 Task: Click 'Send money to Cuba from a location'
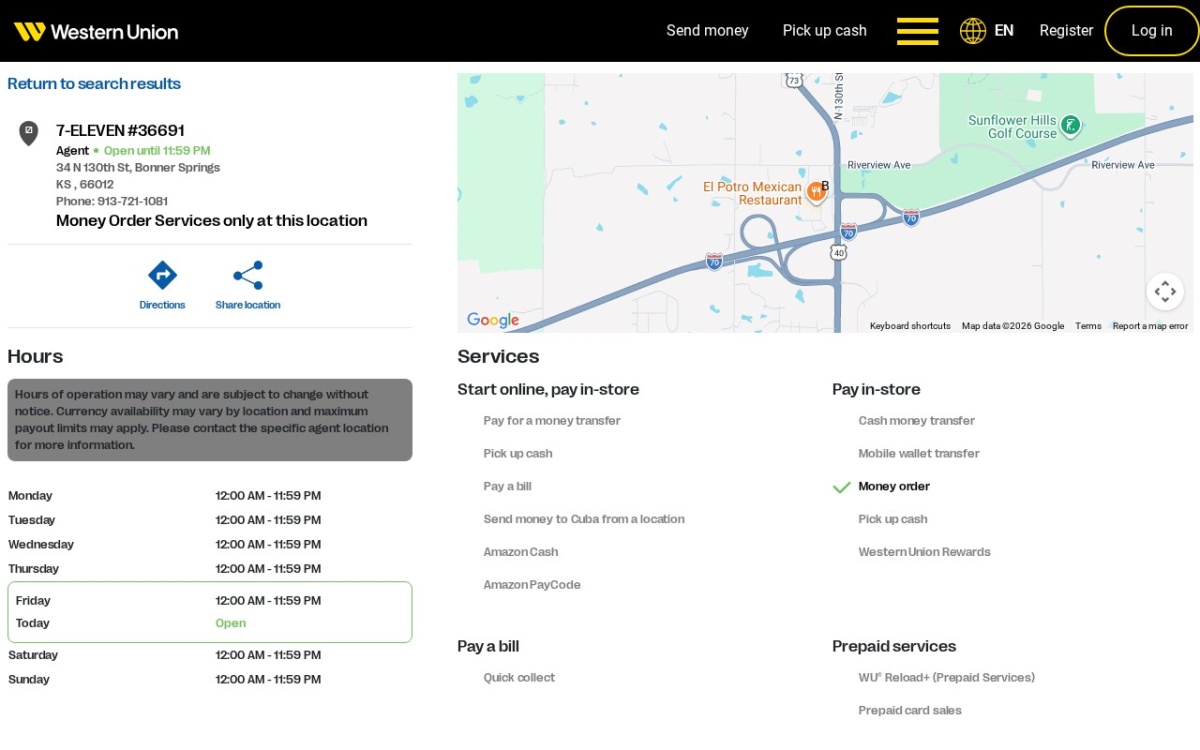pyautogui.click(x=584, y=520)
